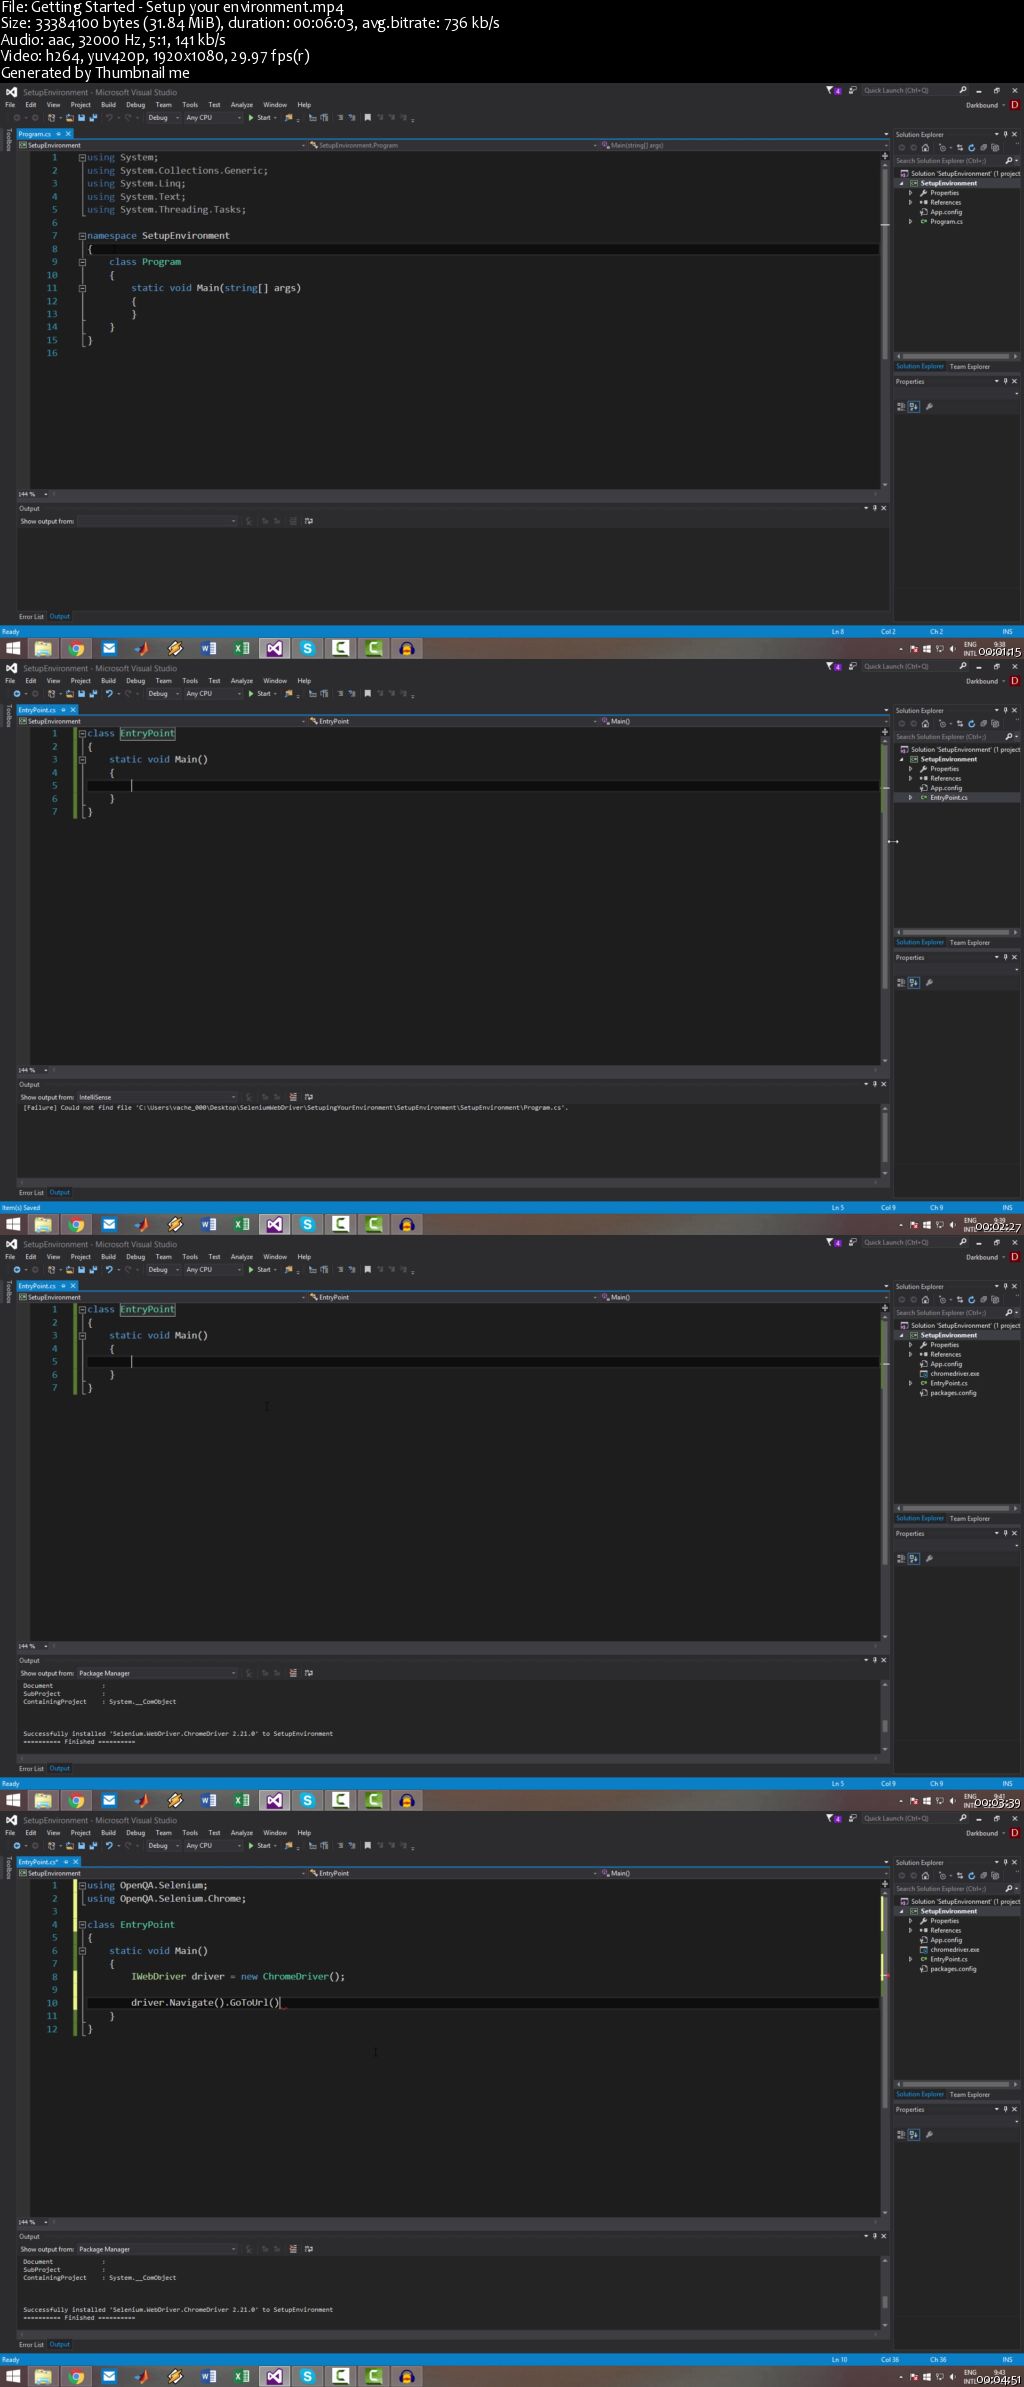Open Tools menu in 00:03:39 frame
Screen dimensions: 1024x2387
190,1257
